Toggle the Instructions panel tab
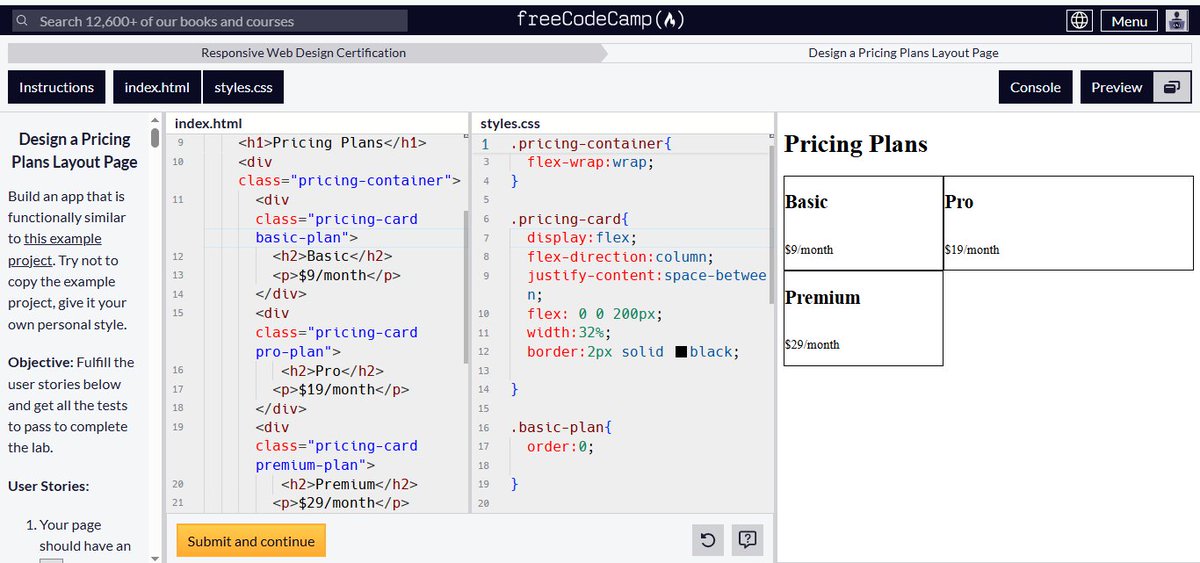 (57, 87)
